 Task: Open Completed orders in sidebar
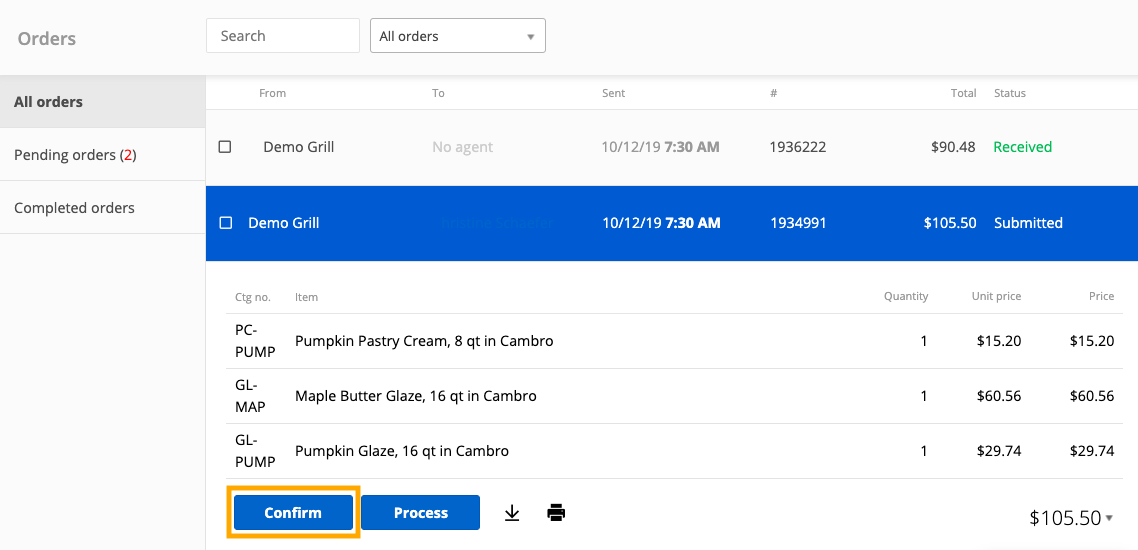click(102, 208)
